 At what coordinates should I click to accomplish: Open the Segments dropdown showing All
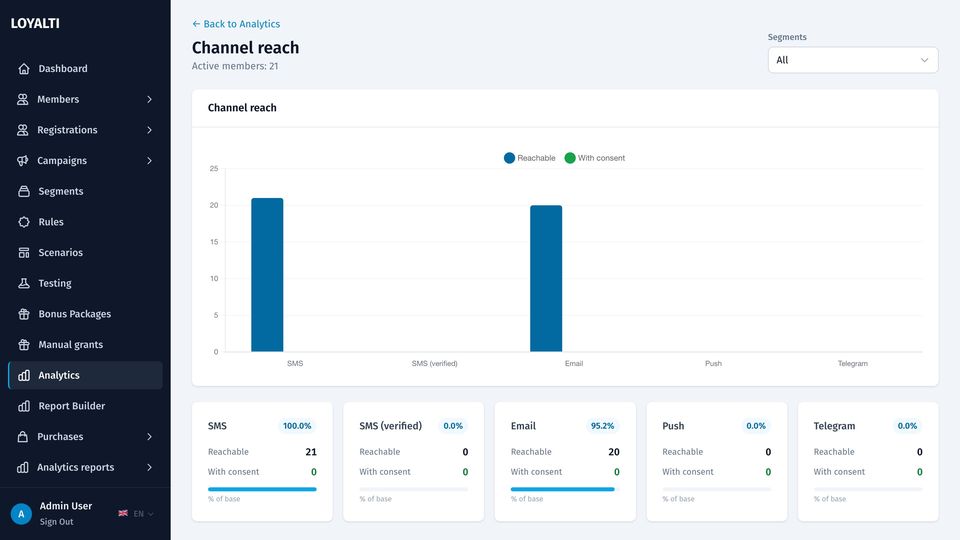pyautogui.click(x=853, y=60)
